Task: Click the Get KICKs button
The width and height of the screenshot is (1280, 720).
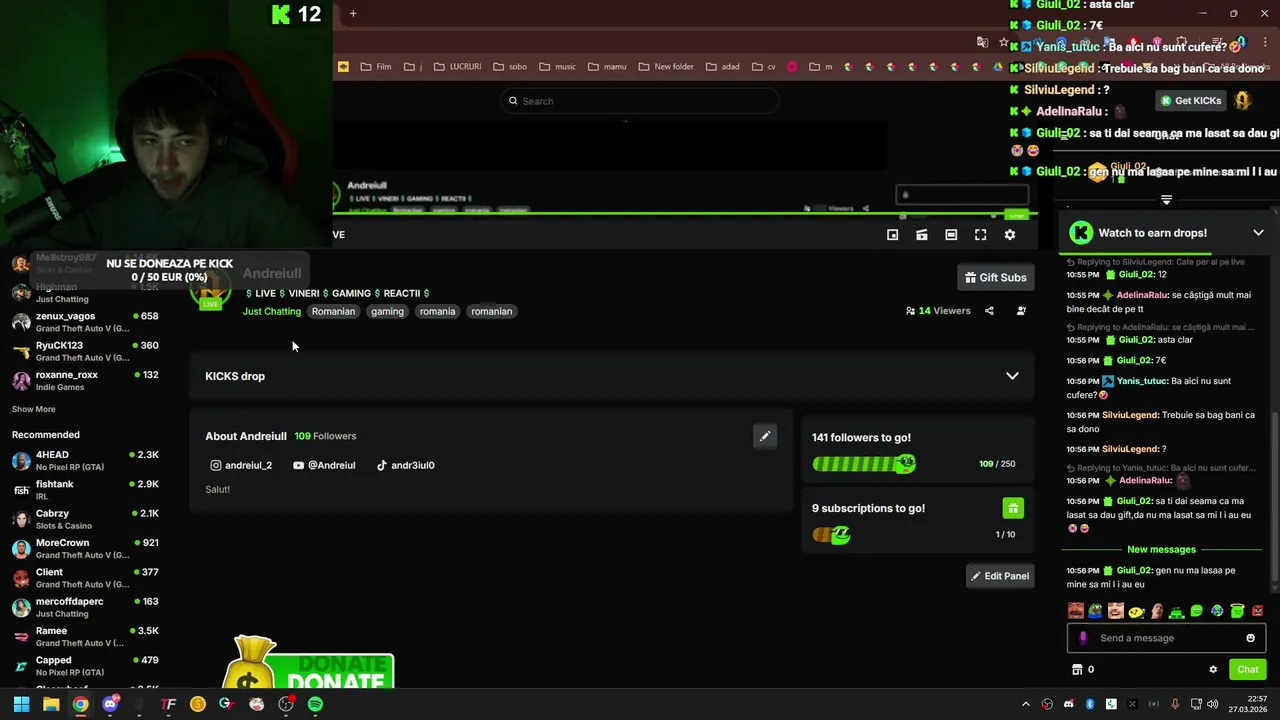Action: pyautogui.click(x=1190, y=101)
